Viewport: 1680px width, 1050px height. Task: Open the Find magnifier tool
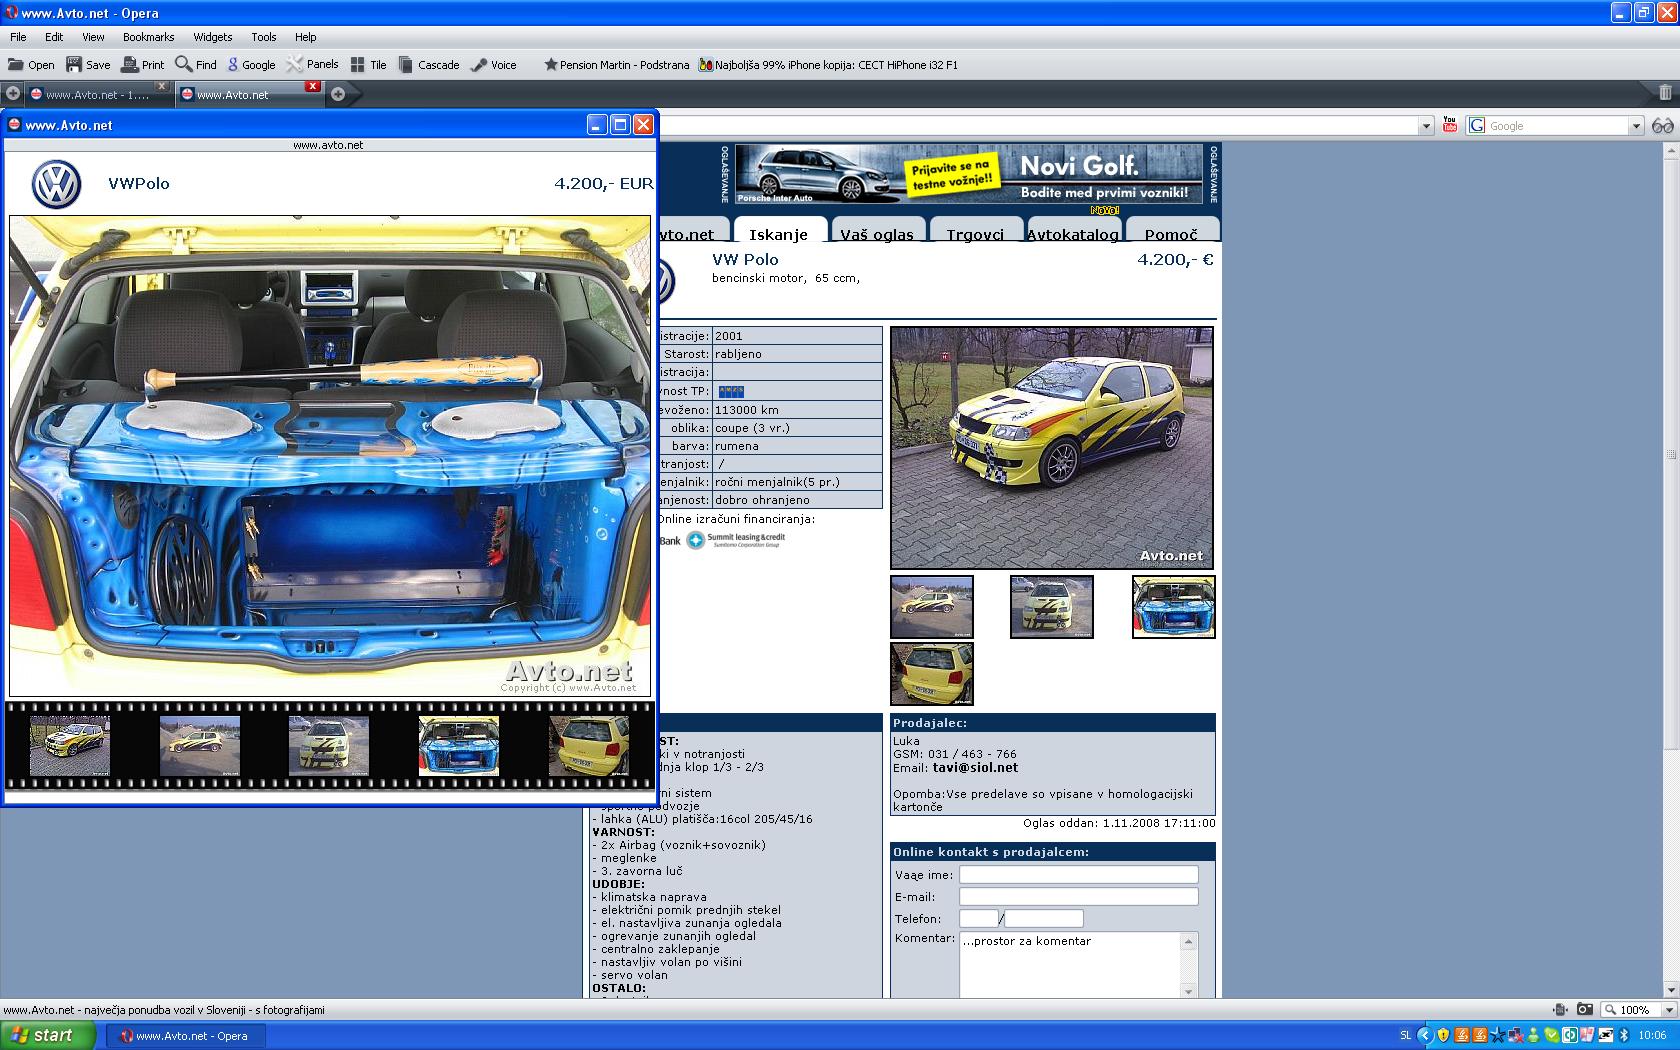click(x=196, y=65)
